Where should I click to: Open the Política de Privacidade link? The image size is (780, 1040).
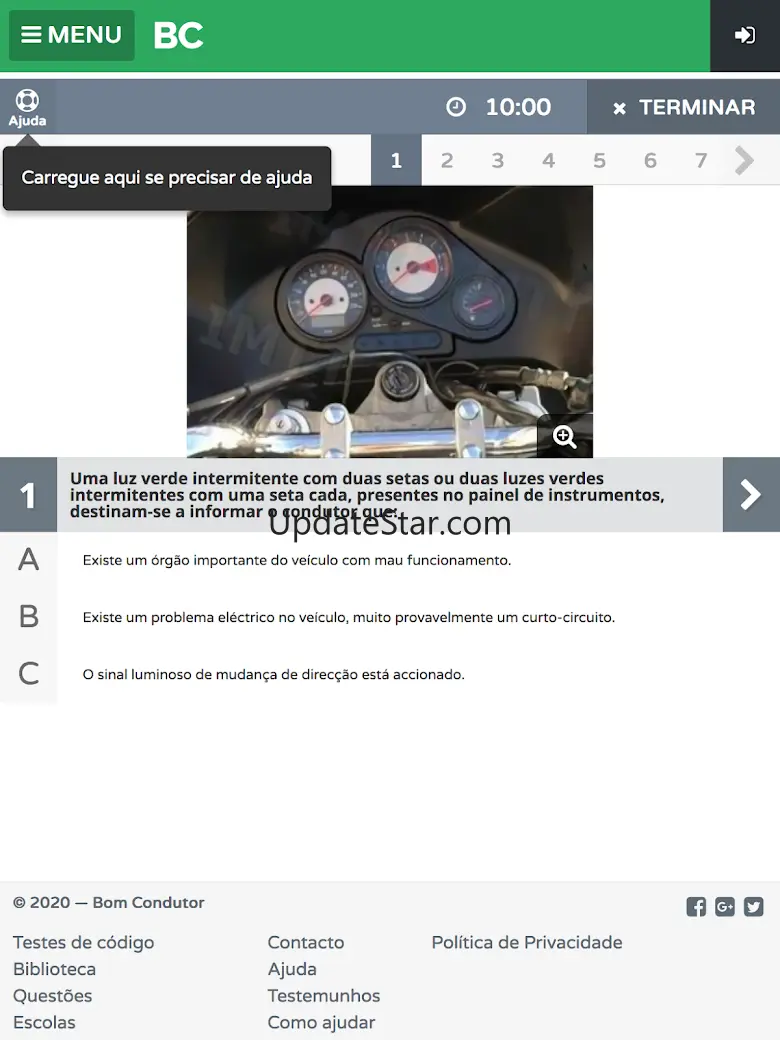point(527,942)
